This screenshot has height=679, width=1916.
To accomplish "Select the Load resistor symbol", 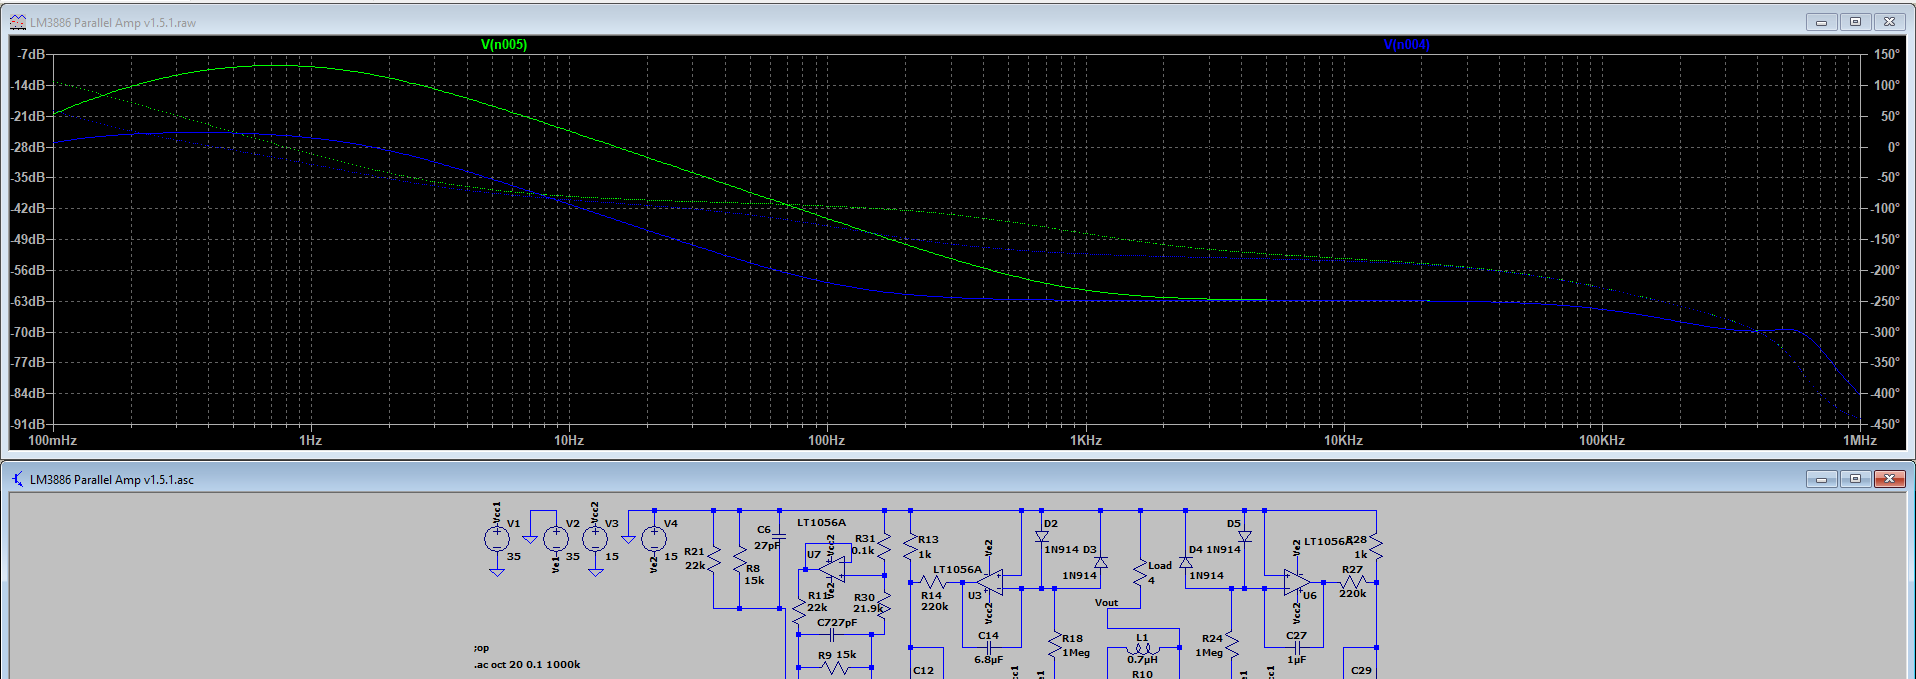I will click(x=1140, y=573).
